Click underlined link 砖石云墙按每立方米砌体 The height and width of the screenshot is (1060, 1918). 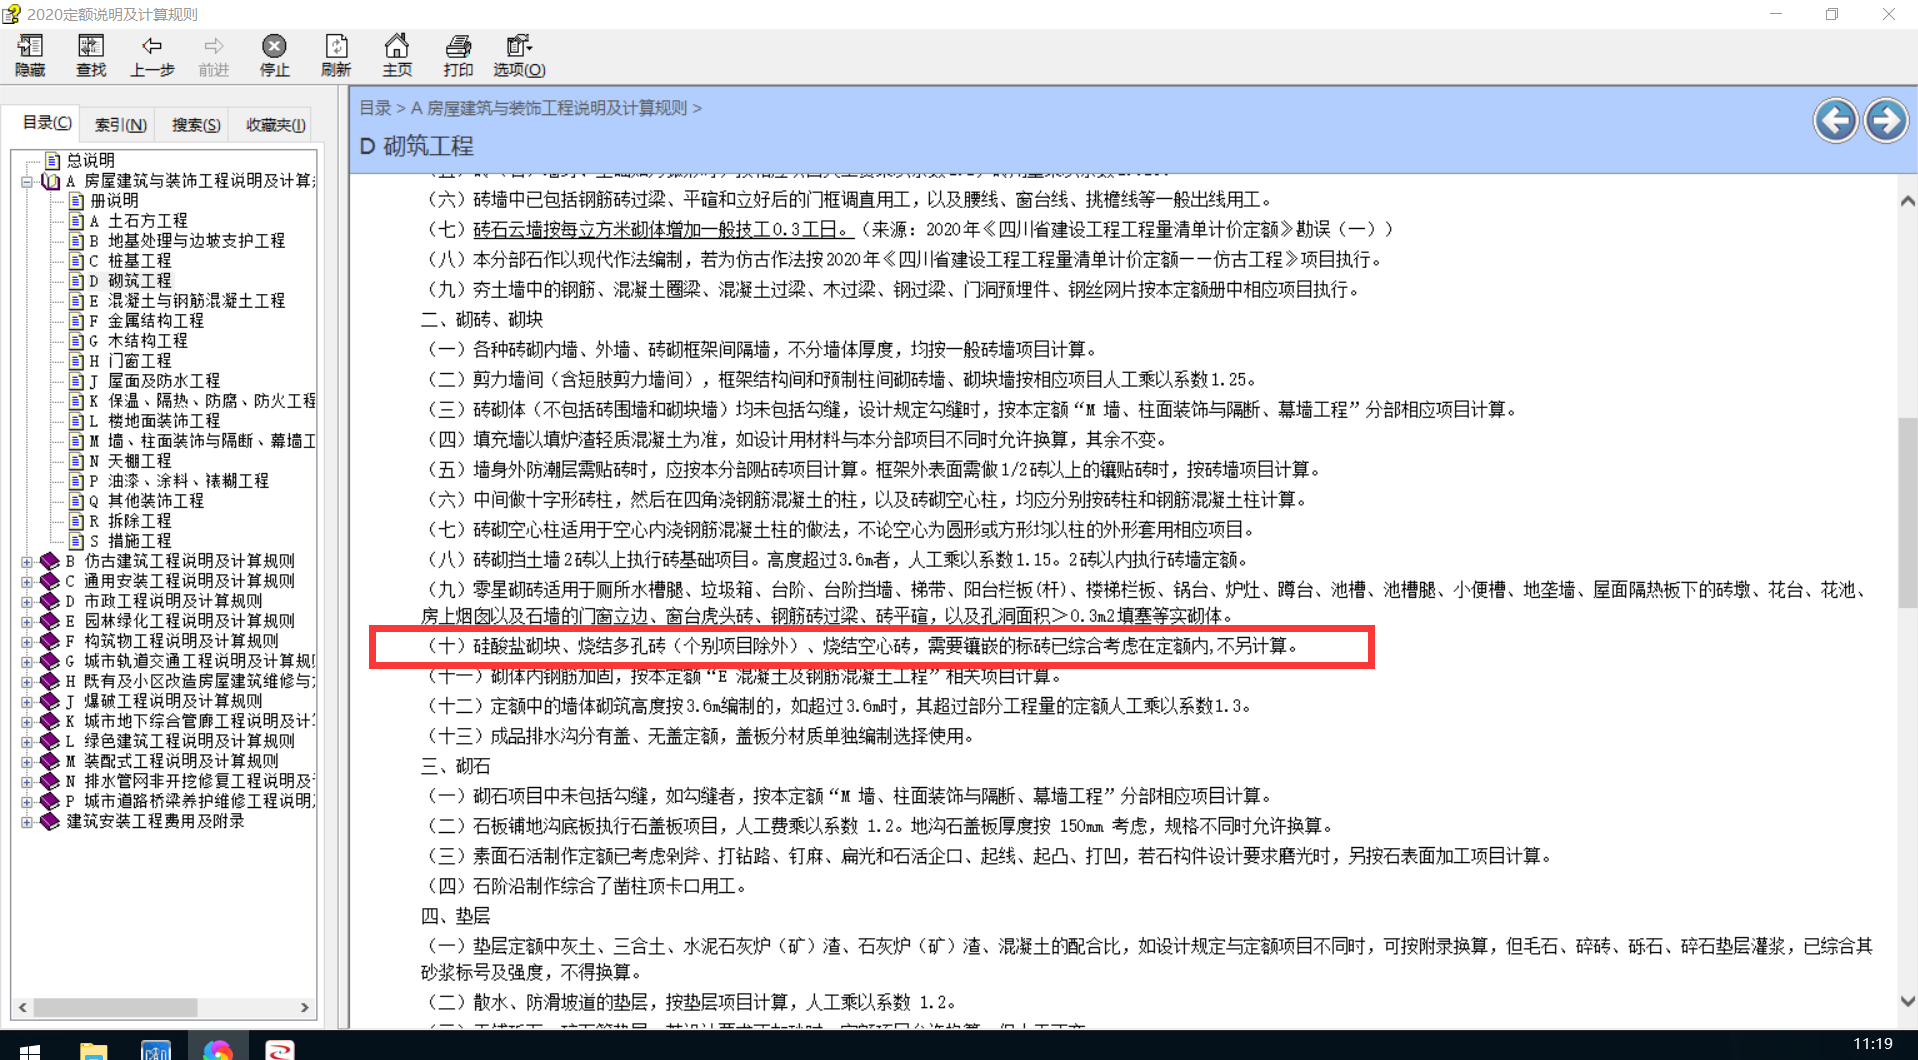pos(663,229)
